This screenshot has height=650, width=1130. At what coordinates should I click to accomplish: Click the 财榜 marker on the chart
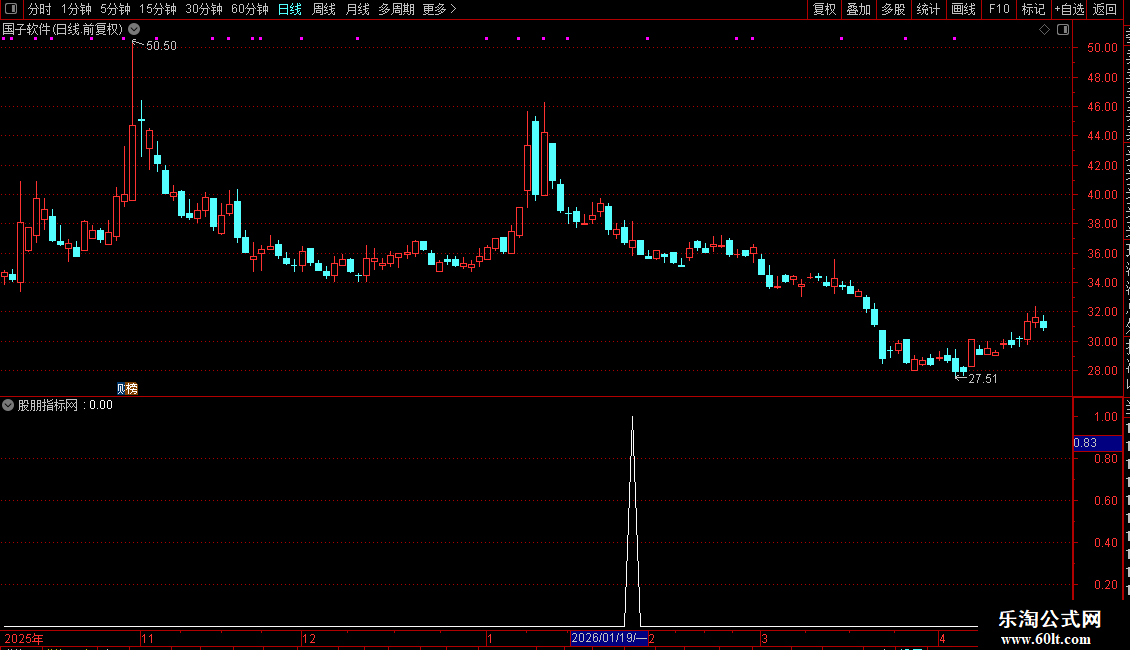[127, 388]
